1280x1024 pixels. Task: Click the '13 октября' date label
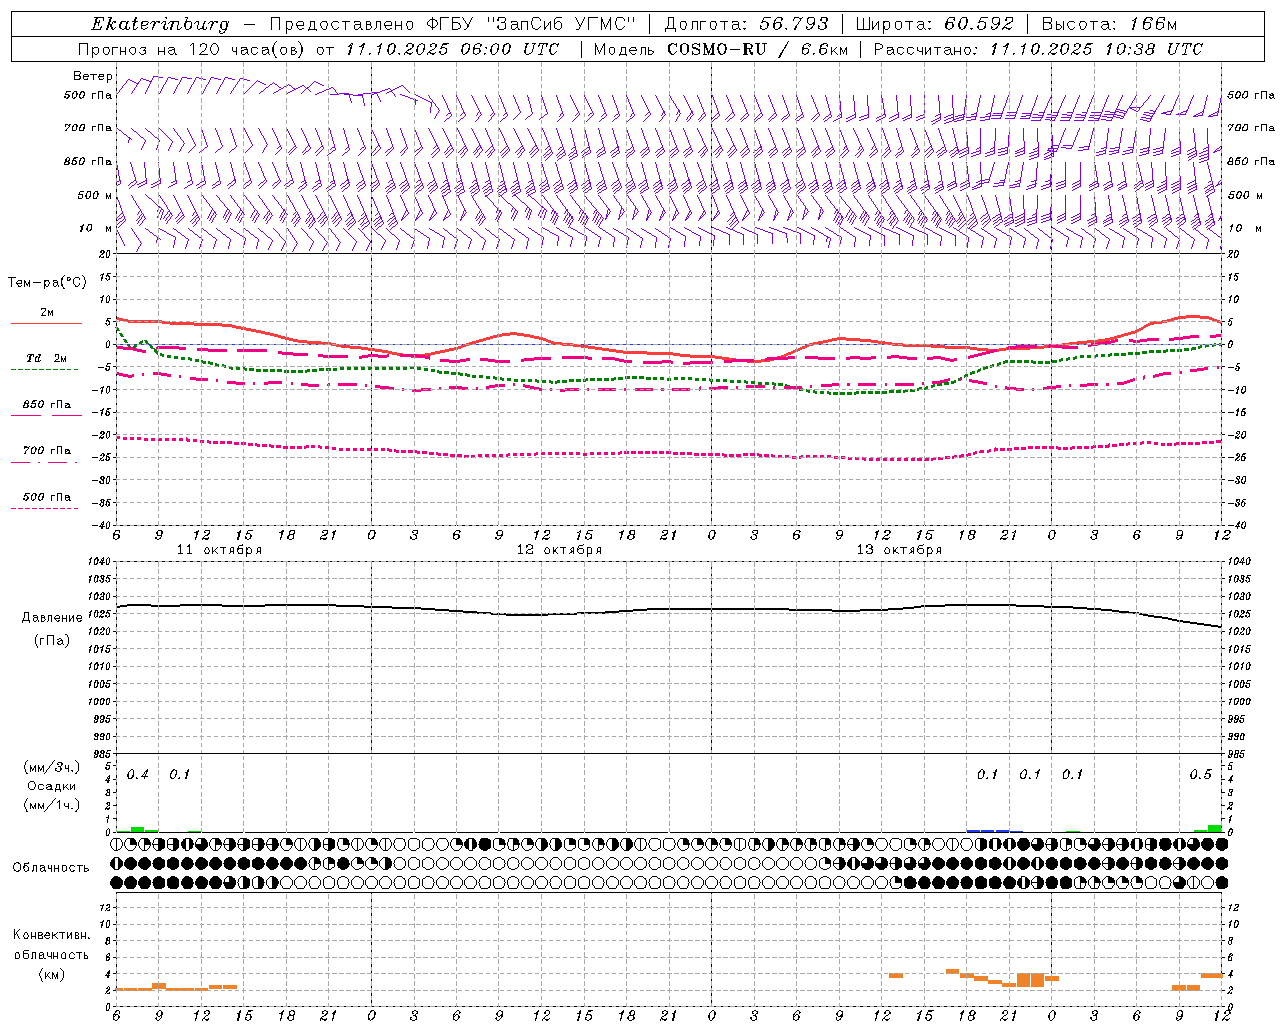[900, 550]
